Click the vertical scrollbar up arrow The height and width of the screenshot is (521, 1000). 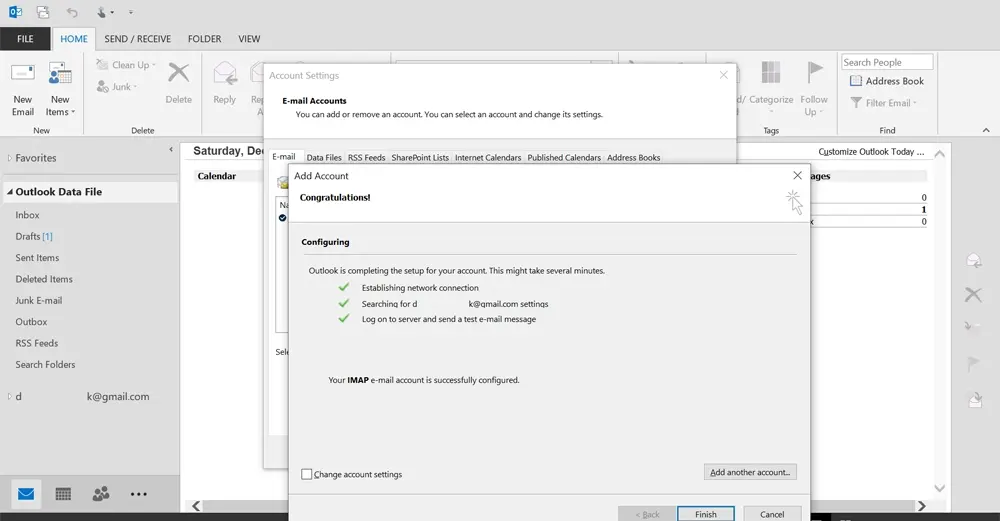coord(939,154)
